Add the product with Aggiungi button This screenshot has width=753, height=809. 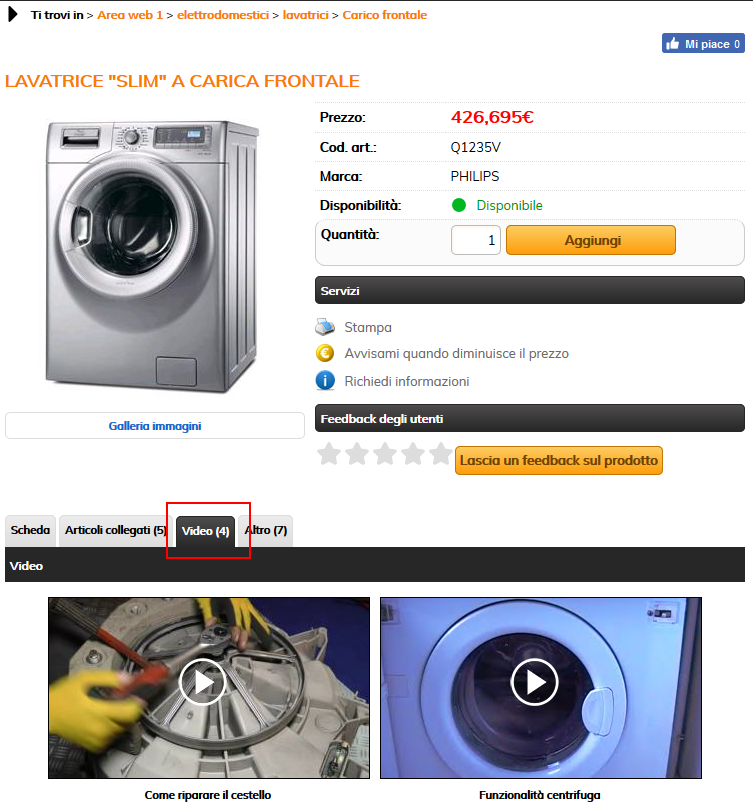pyautogui.click(x=591, y=240)
